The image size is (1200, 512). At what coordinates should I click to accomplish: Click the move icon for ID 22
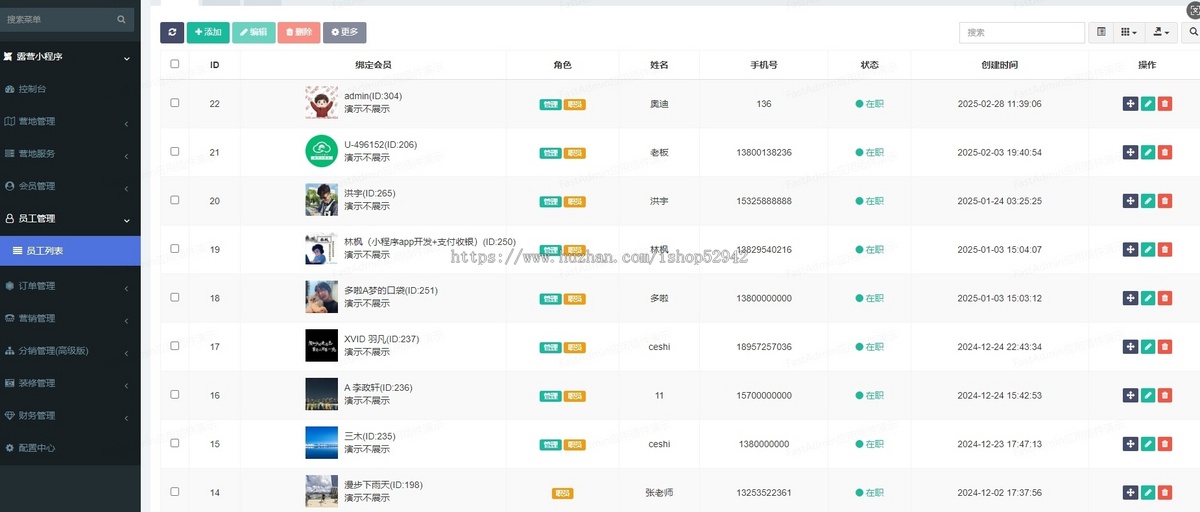pos(1130,103)
